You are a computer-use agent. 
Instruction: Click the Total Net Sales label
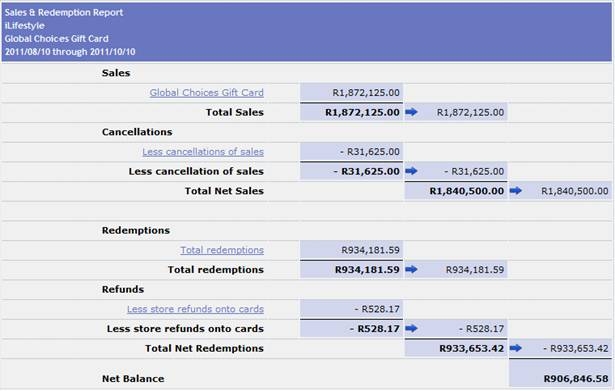point(224,191)
